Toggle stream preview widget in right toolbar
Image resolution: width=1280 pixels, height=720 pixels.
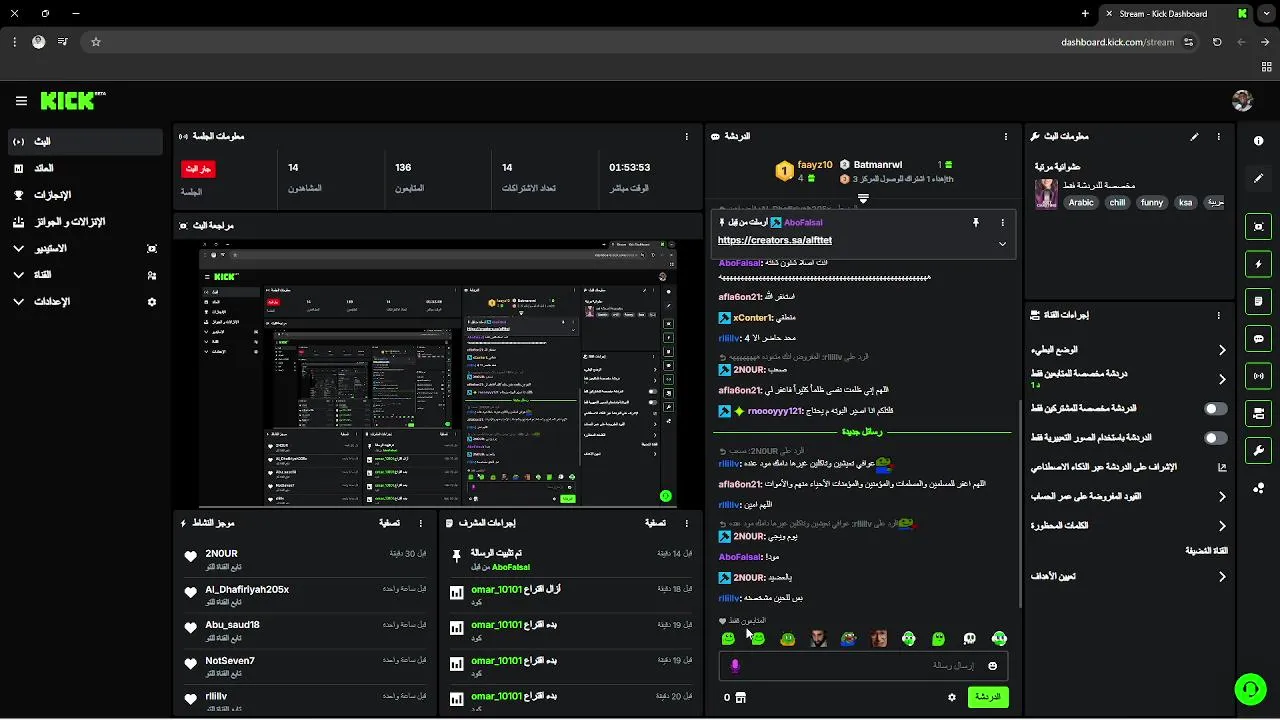[1258, 227]
